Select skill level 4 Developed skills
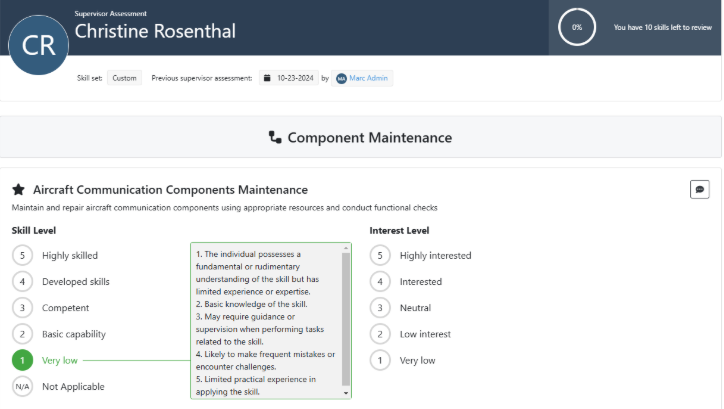The height and width of the screenshot is (409, 724). [22, 281]
